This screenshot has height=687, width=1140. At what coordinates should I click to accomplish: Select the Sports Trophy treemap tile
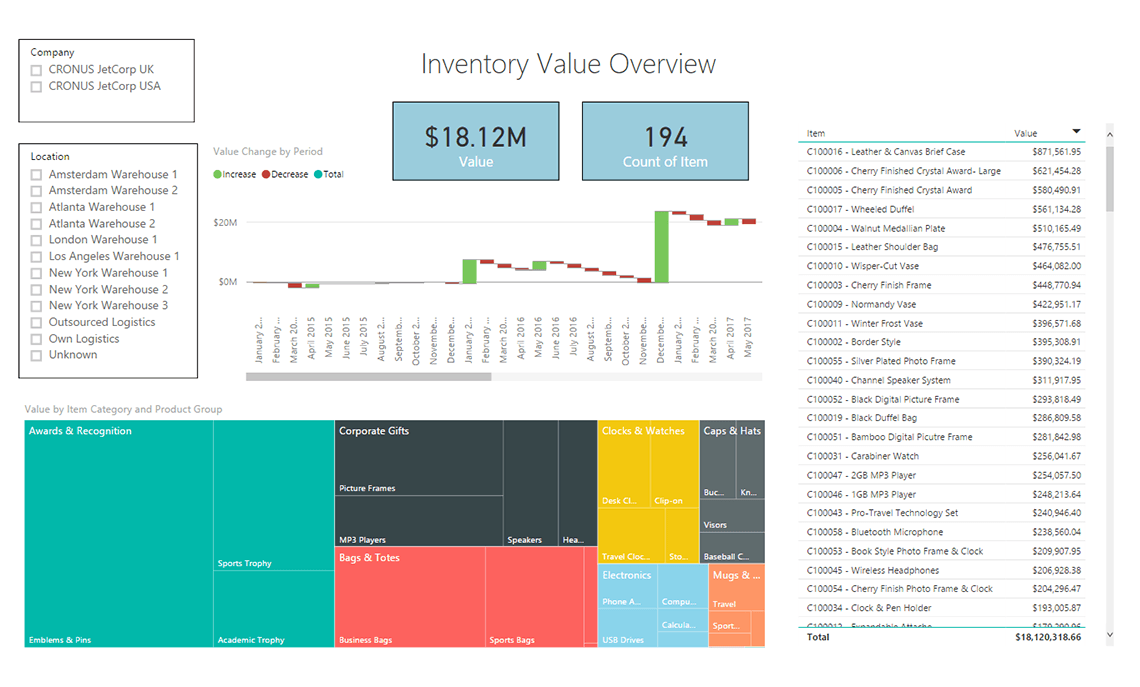point(273,495)
